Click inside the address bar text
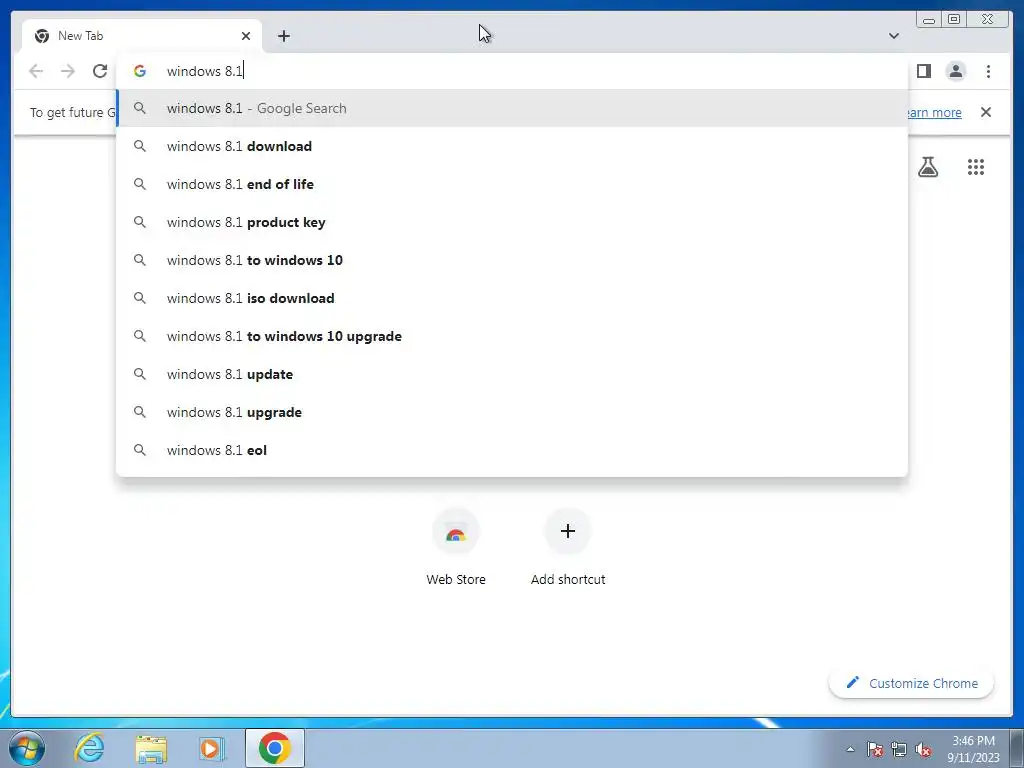Viewport: 1024px width, 768px height. point(205,71)
